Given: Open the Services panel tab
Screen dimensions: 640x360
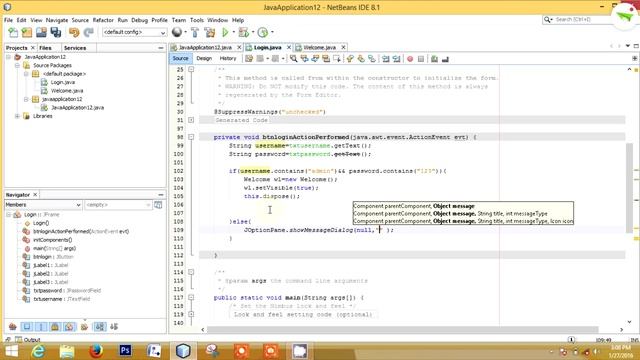Looking at the screenshot, I should tap(75, 48).
